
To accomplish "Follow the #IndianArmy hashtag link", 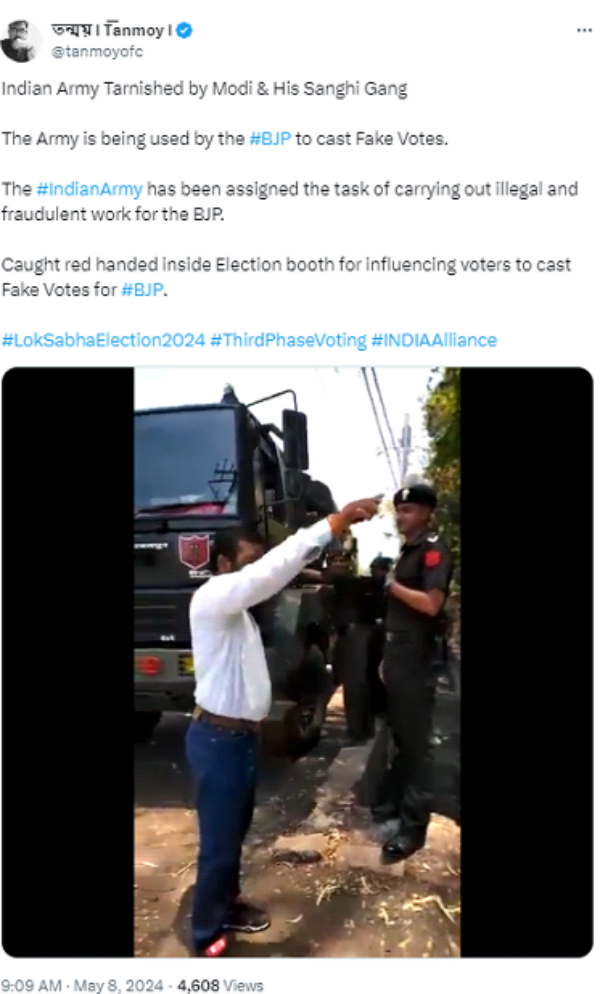I will 89,190.
